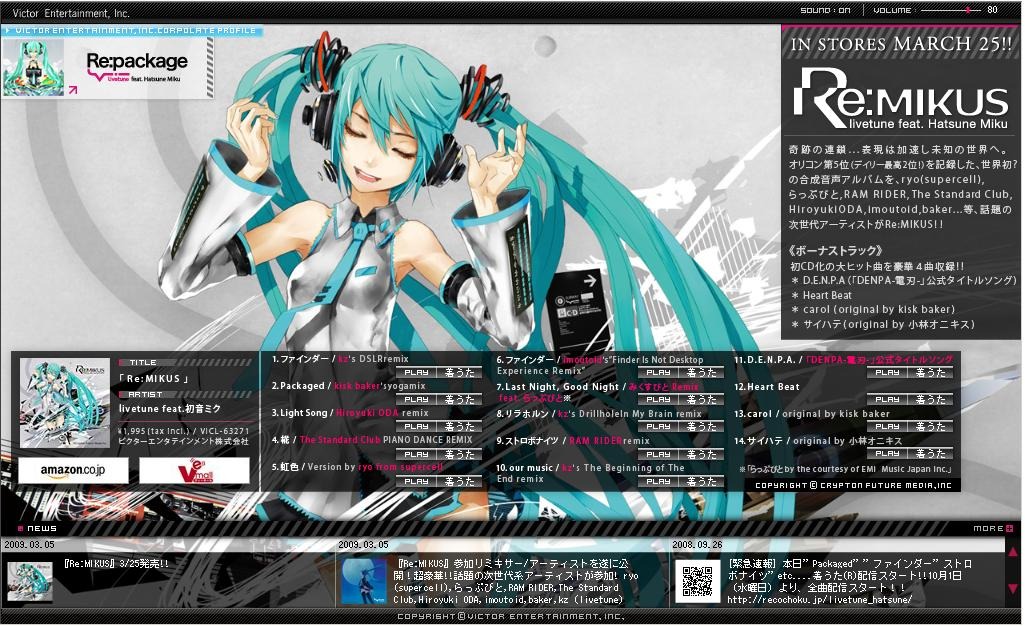This screenshot has height=626, width=1025.
Task: Play track 11 "D.E.N.P.A." bonus track
Action: tap(888, 373)
